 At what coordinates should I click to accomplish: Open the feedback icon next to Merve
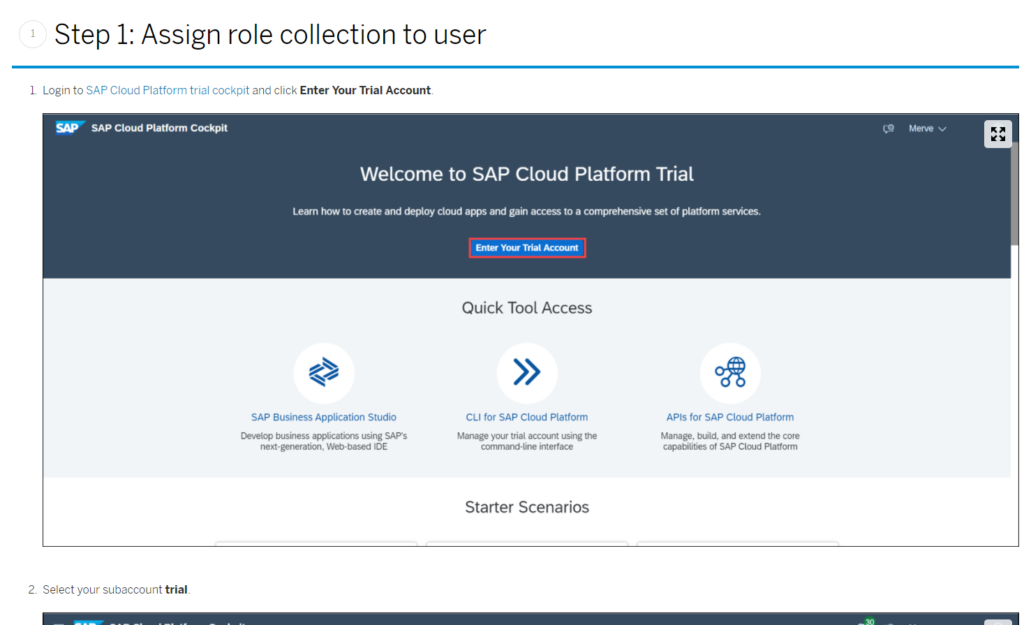(x=888, y=129)
